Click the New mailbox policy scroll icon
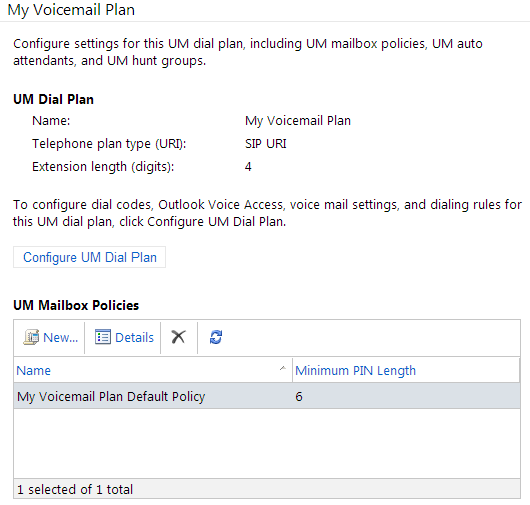The image size is (530, 505). 31,337
